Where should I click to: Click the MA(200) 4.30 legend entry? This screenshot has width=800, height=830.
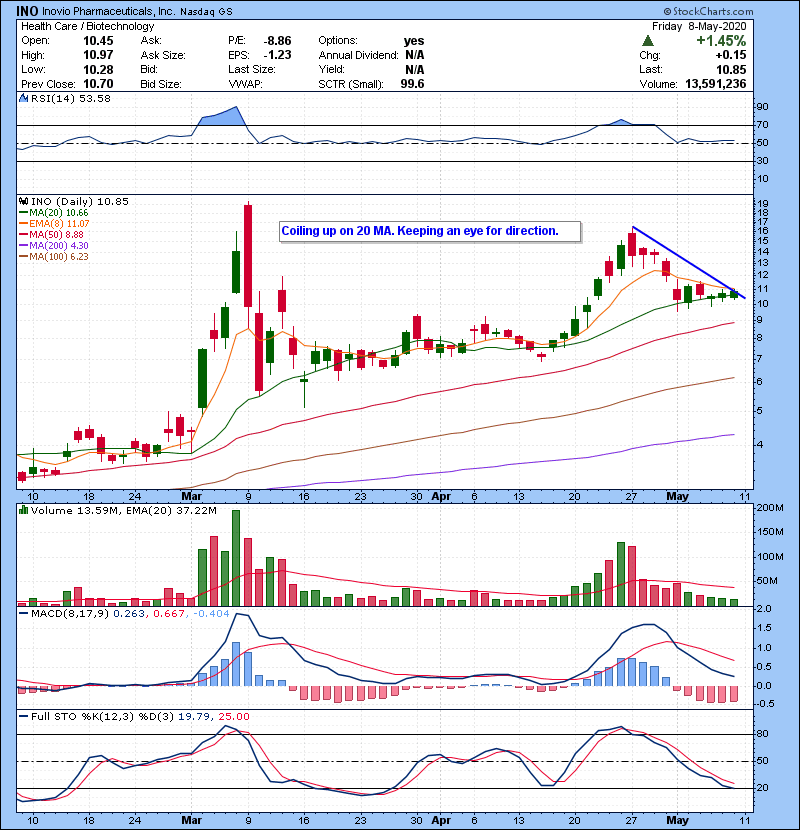(58, 246)
